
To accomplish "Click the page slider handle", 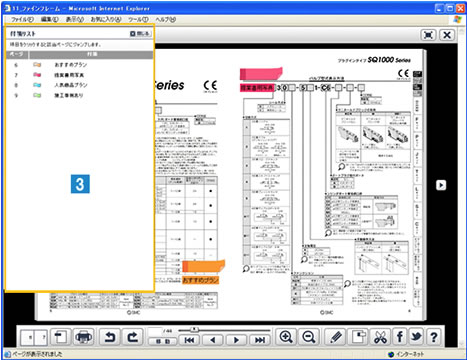I will pos(194,330).
